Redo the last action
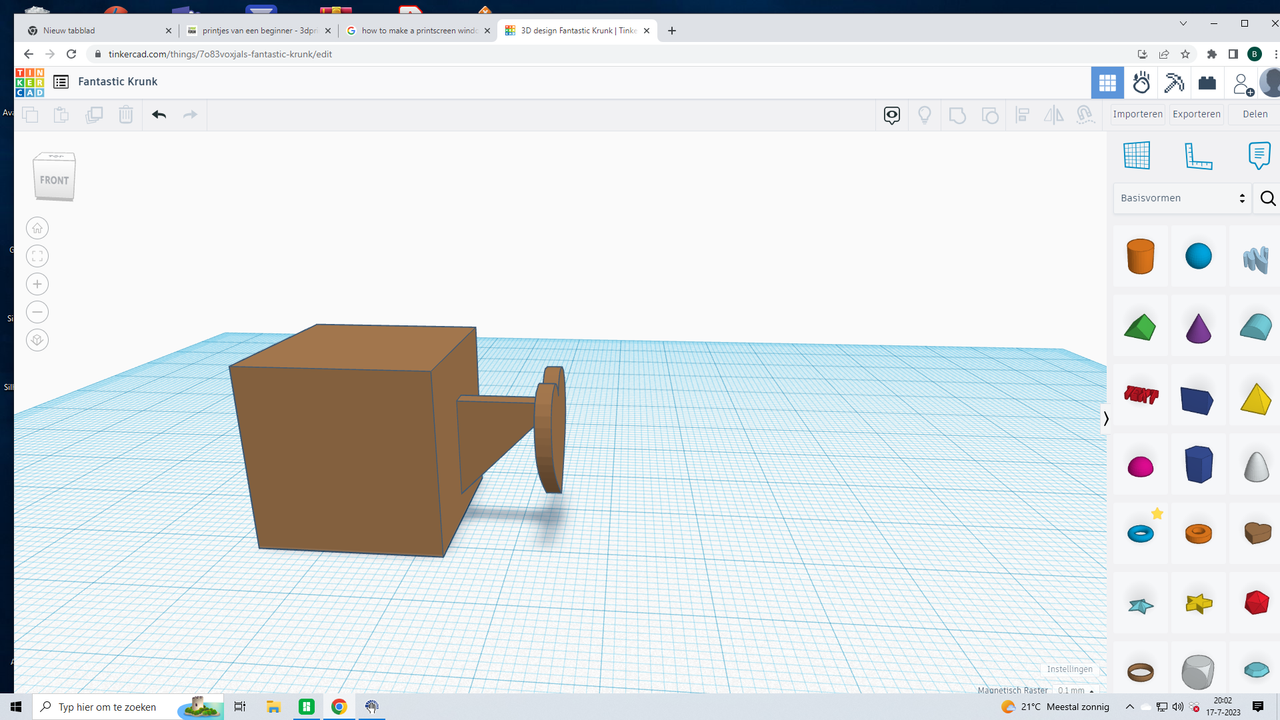The width and height of the screenshot is (1280, 720). pyautogui.click(x=190, y=115)
